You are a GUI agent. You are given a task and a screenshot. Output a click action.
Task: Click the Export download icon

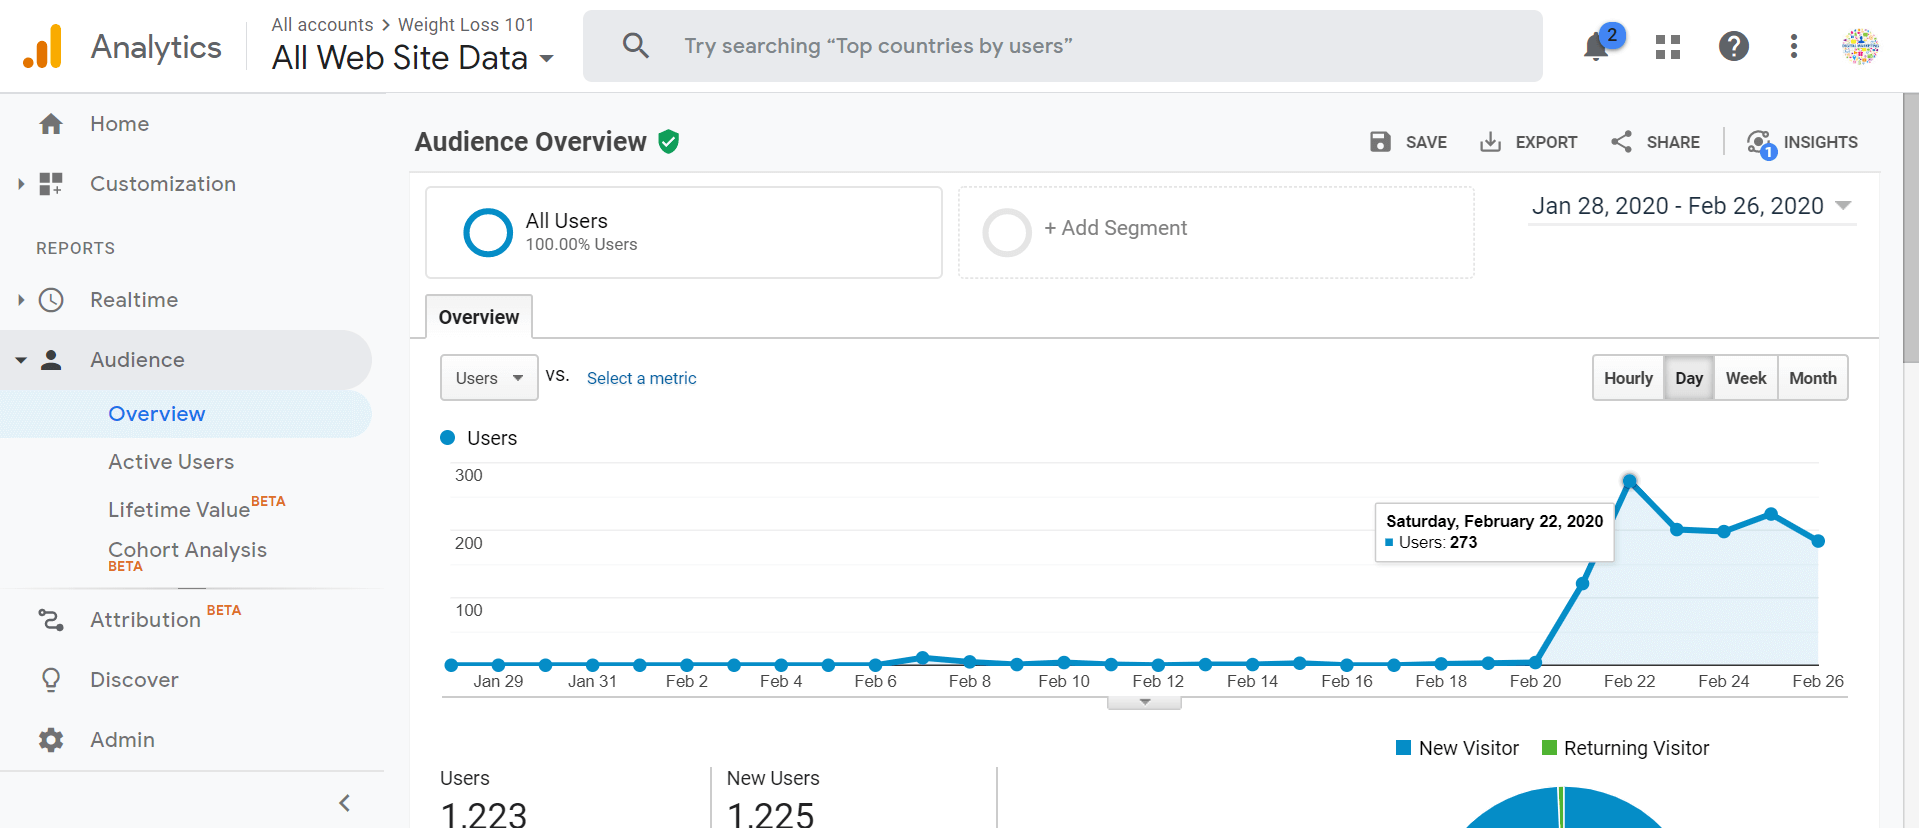[x=1490, y=142]
